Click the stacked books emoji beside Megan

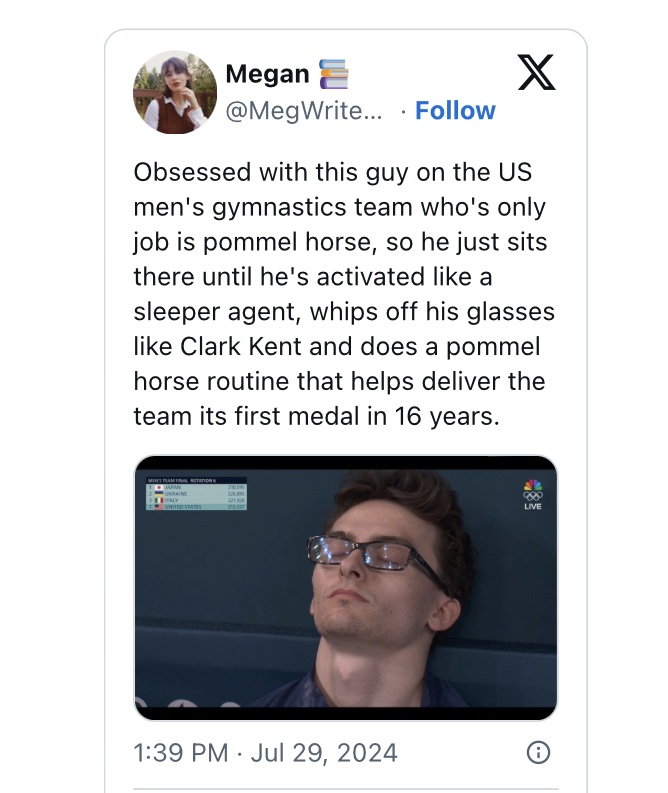pos(334,74)
